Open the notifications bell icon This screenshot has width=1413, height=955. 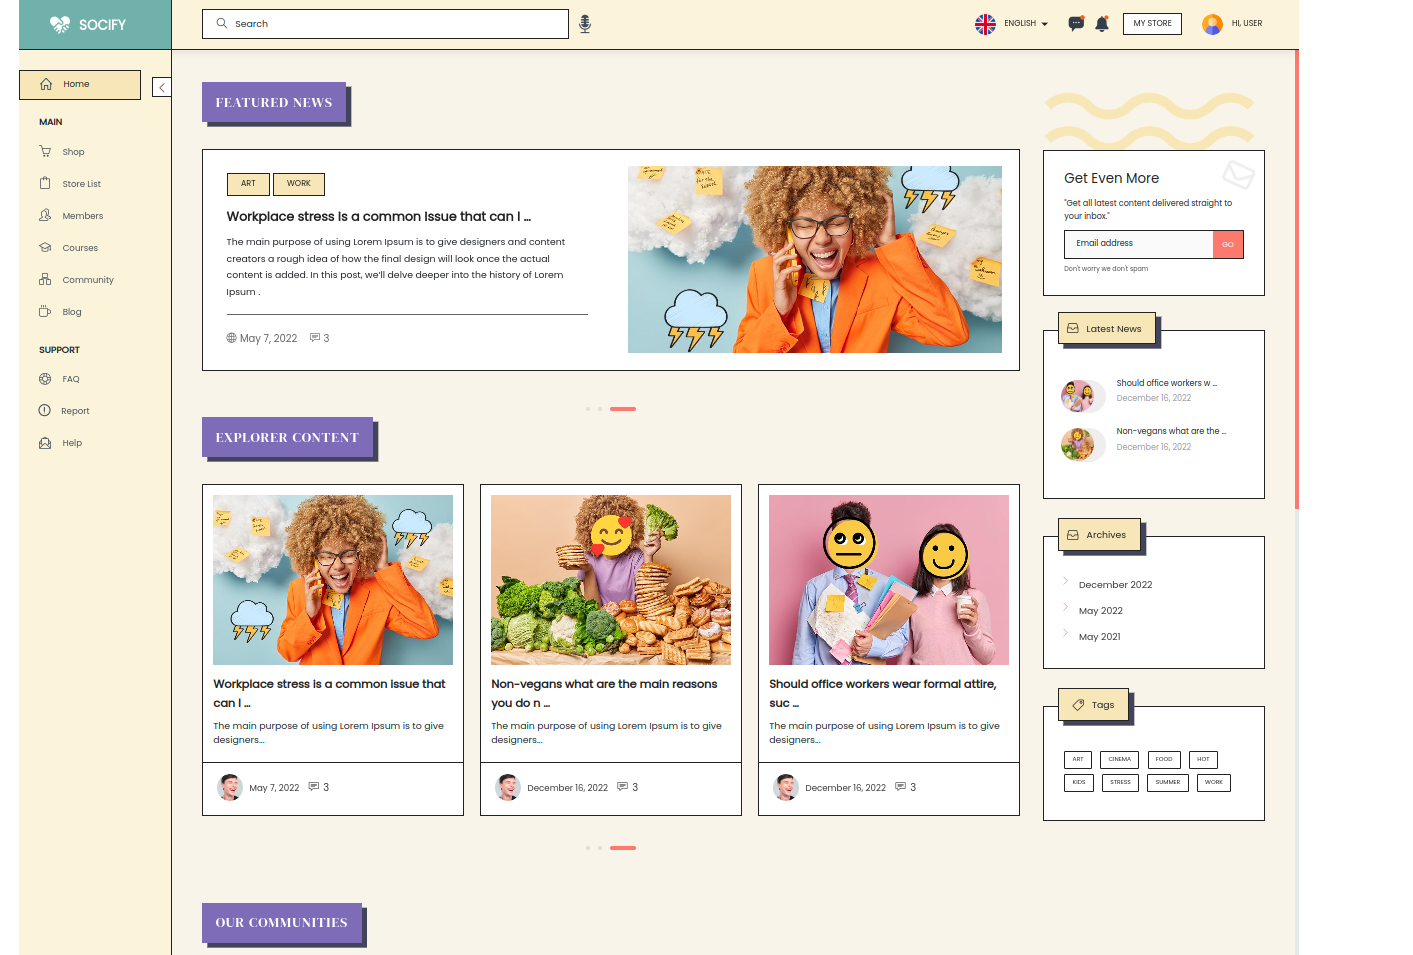tap(1101, 23)
